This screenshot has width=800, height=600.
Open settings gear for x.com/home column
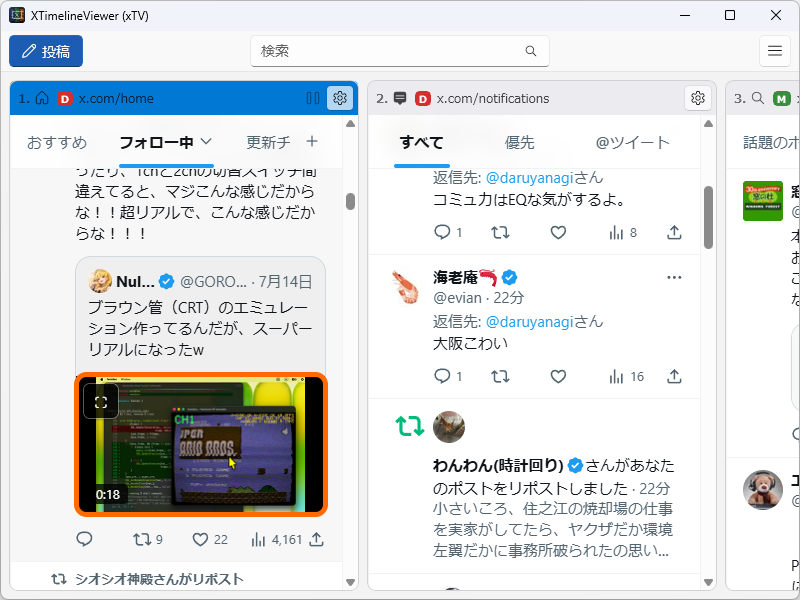point(340,98)
